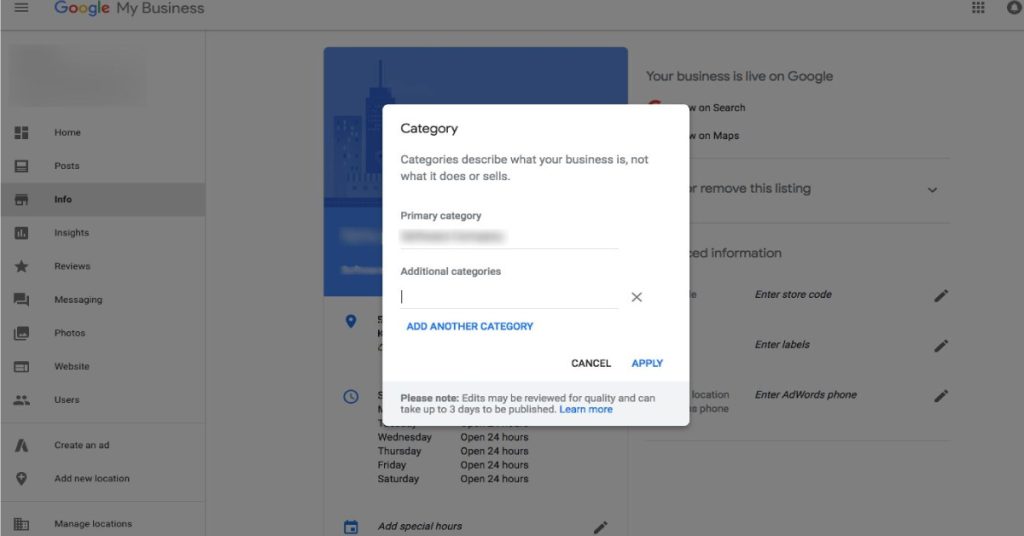Click the Reviews star icon
The image size is (1024, 536).
(22, 266)
